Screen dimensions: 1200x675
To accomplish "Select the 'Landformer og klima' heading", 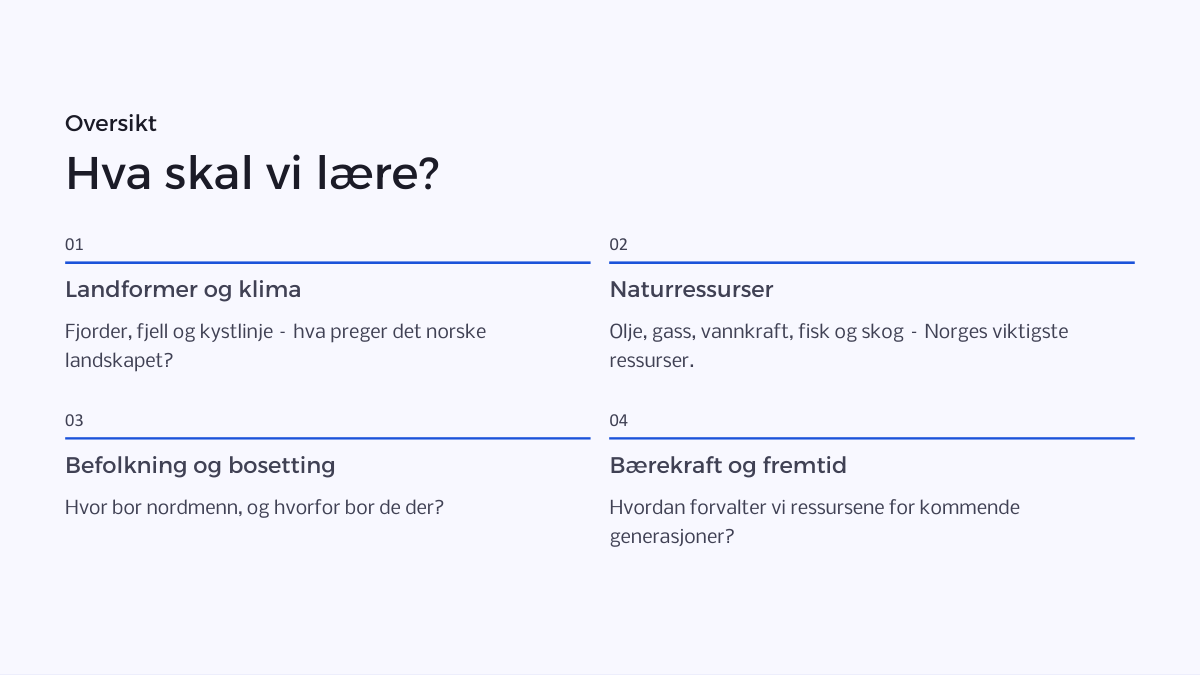I will coord(183,290).
